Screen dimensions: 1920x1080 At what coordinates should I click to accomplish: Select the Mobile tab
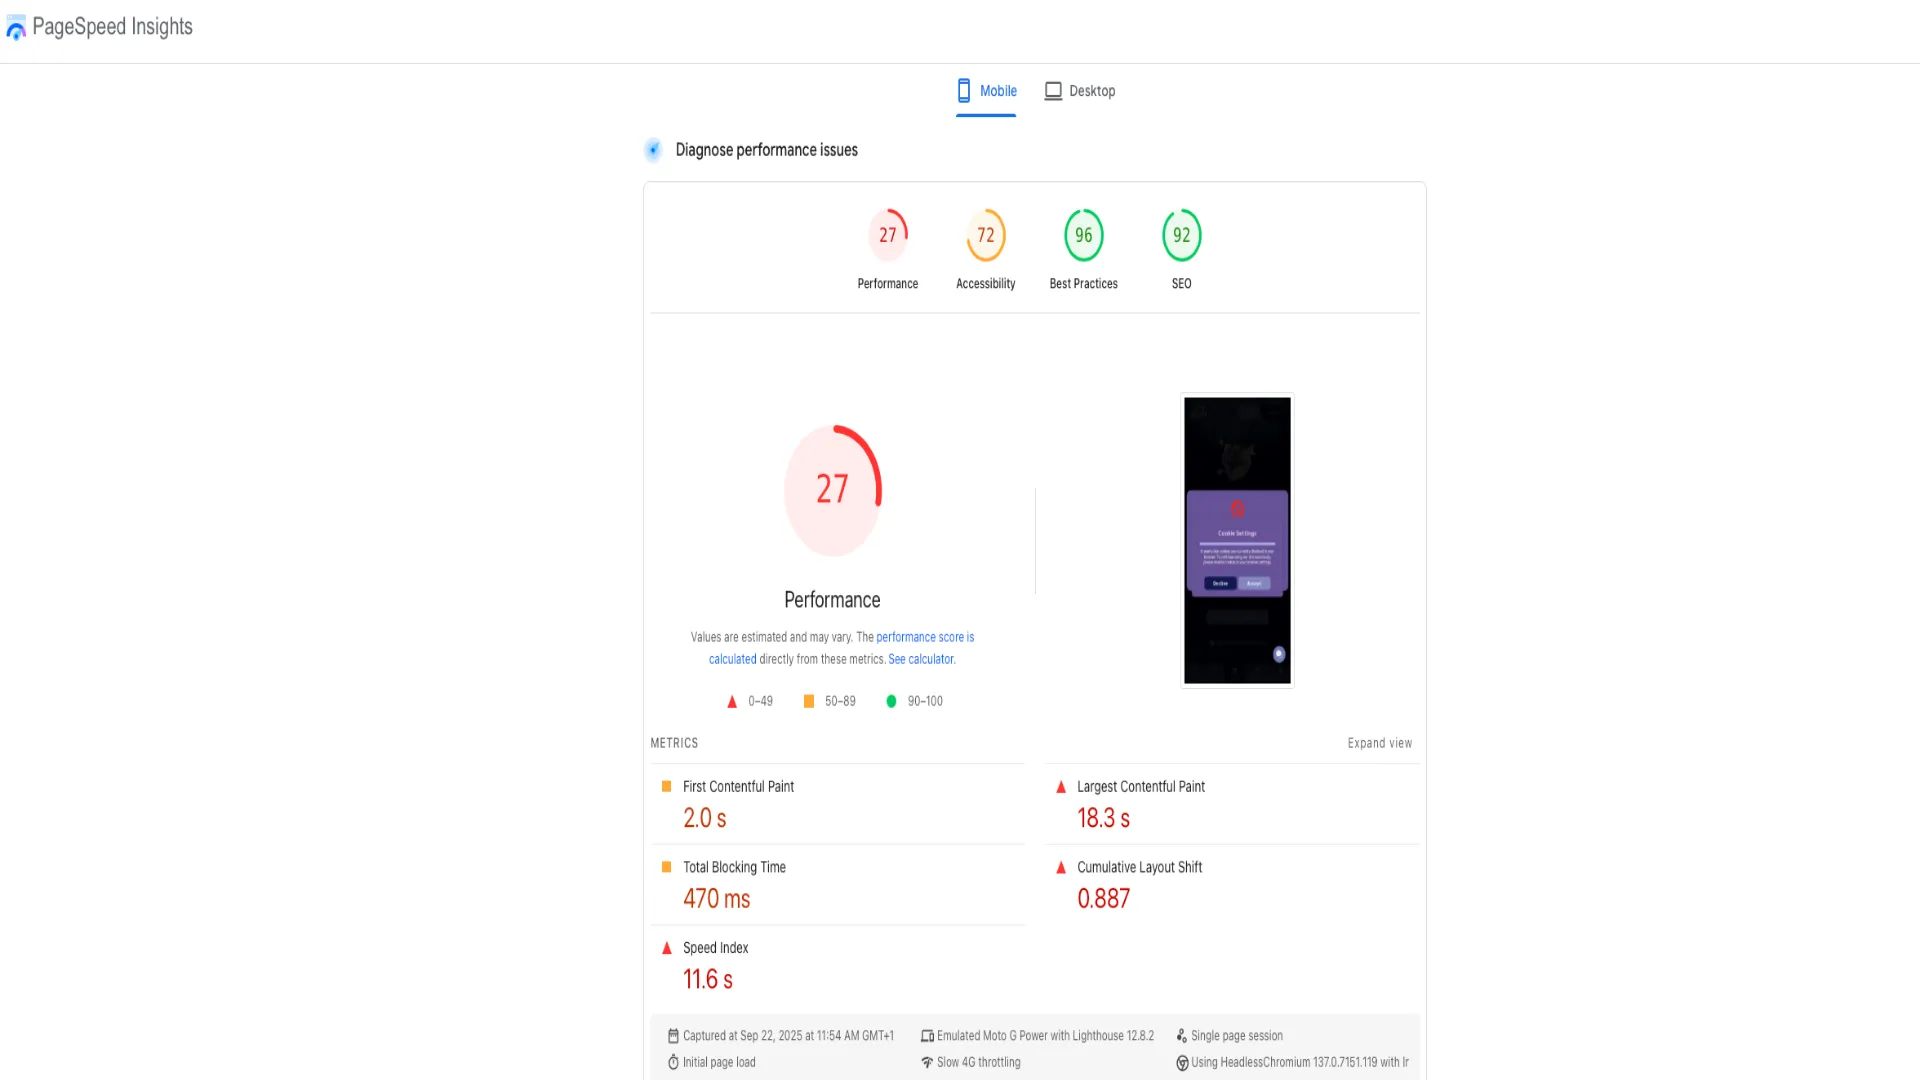click(x=986, y=91)
